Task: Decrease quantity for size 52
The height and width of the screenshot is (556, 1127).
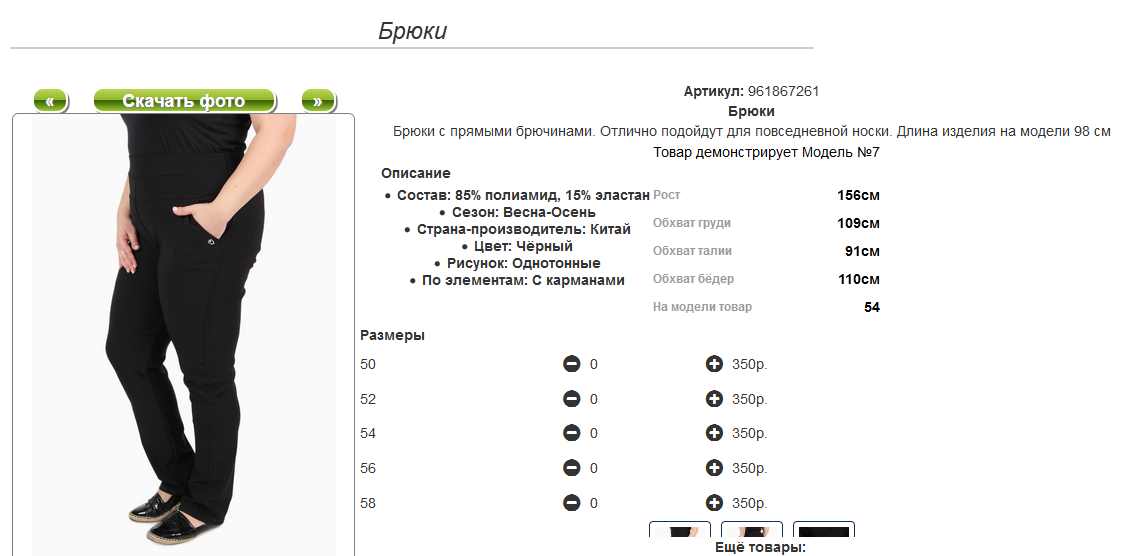Action: click(x=571, y=399)
